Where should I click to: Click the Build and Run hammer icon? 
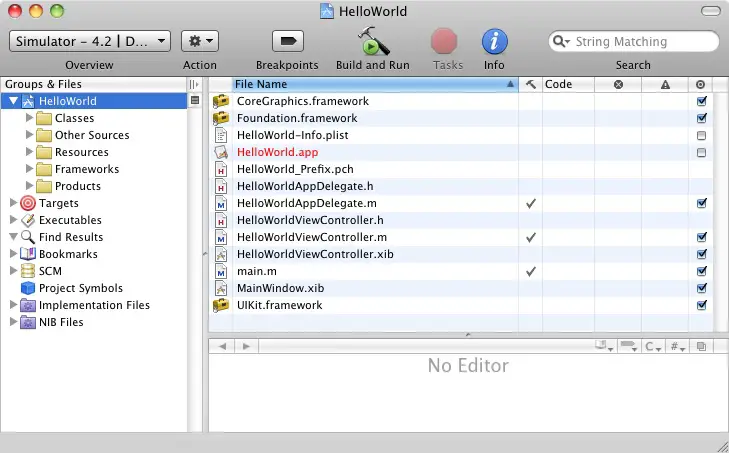[x=372, y=41]
